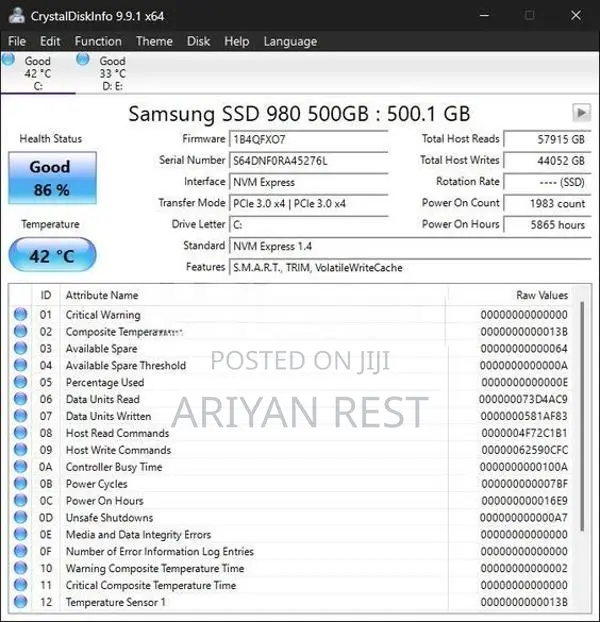Click status orb for Host Read Commands row

coord(21,433)
